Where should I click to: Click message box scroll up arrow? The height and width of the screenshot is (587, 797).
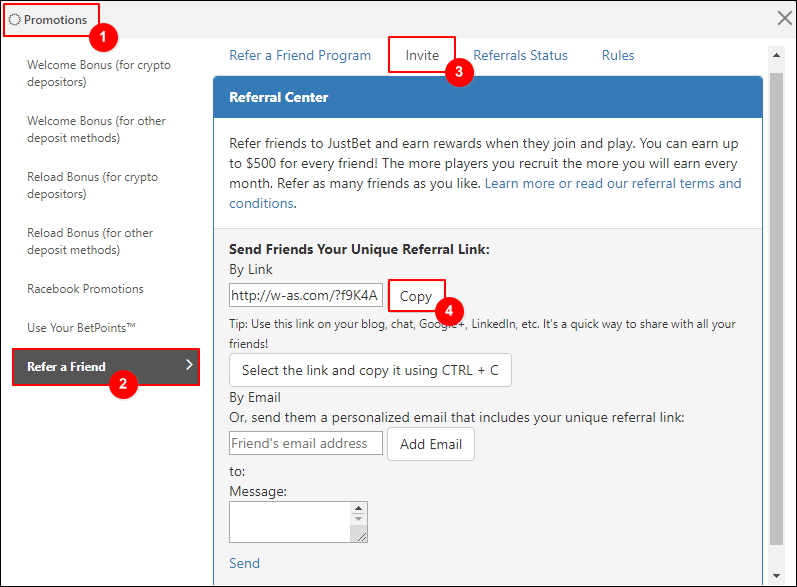tap(358, 508)
